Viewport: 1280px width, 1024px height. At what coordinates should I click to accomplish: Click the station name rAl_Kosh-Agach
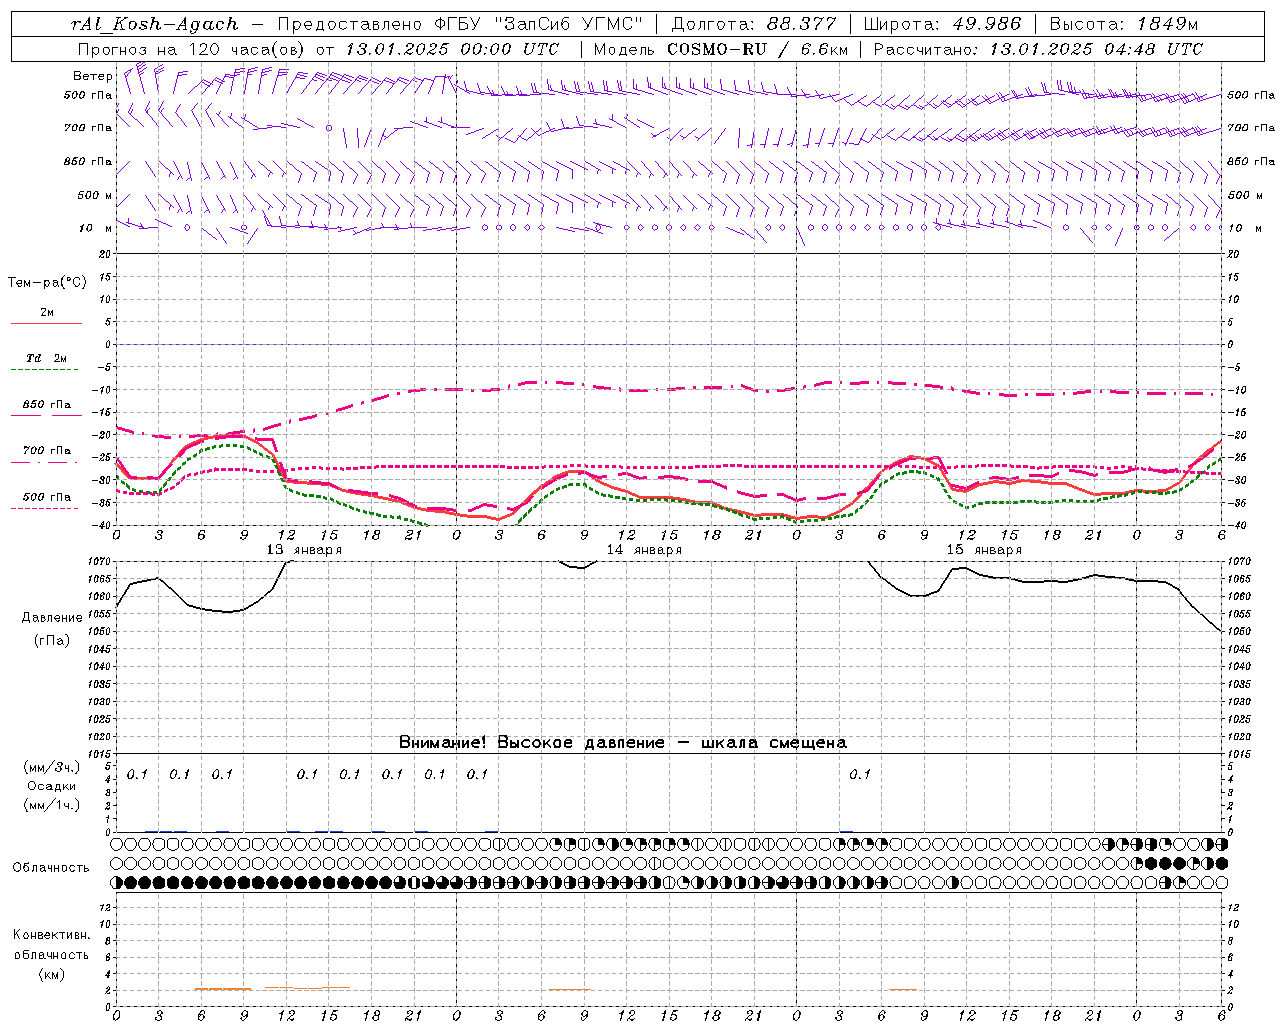click(x=155, y=24)
